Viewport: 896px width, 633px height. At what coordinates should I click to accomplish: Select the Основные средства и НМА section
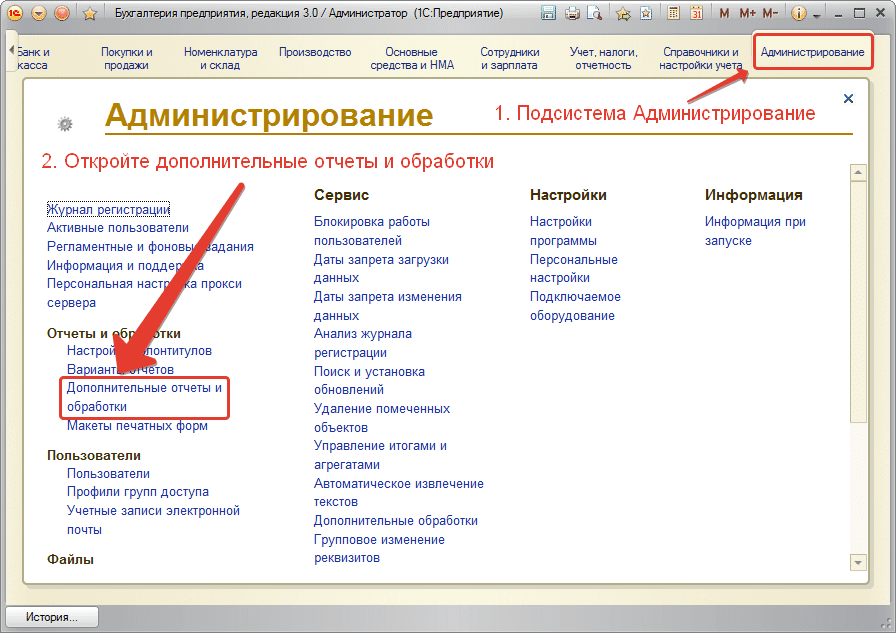coord(412,58)
